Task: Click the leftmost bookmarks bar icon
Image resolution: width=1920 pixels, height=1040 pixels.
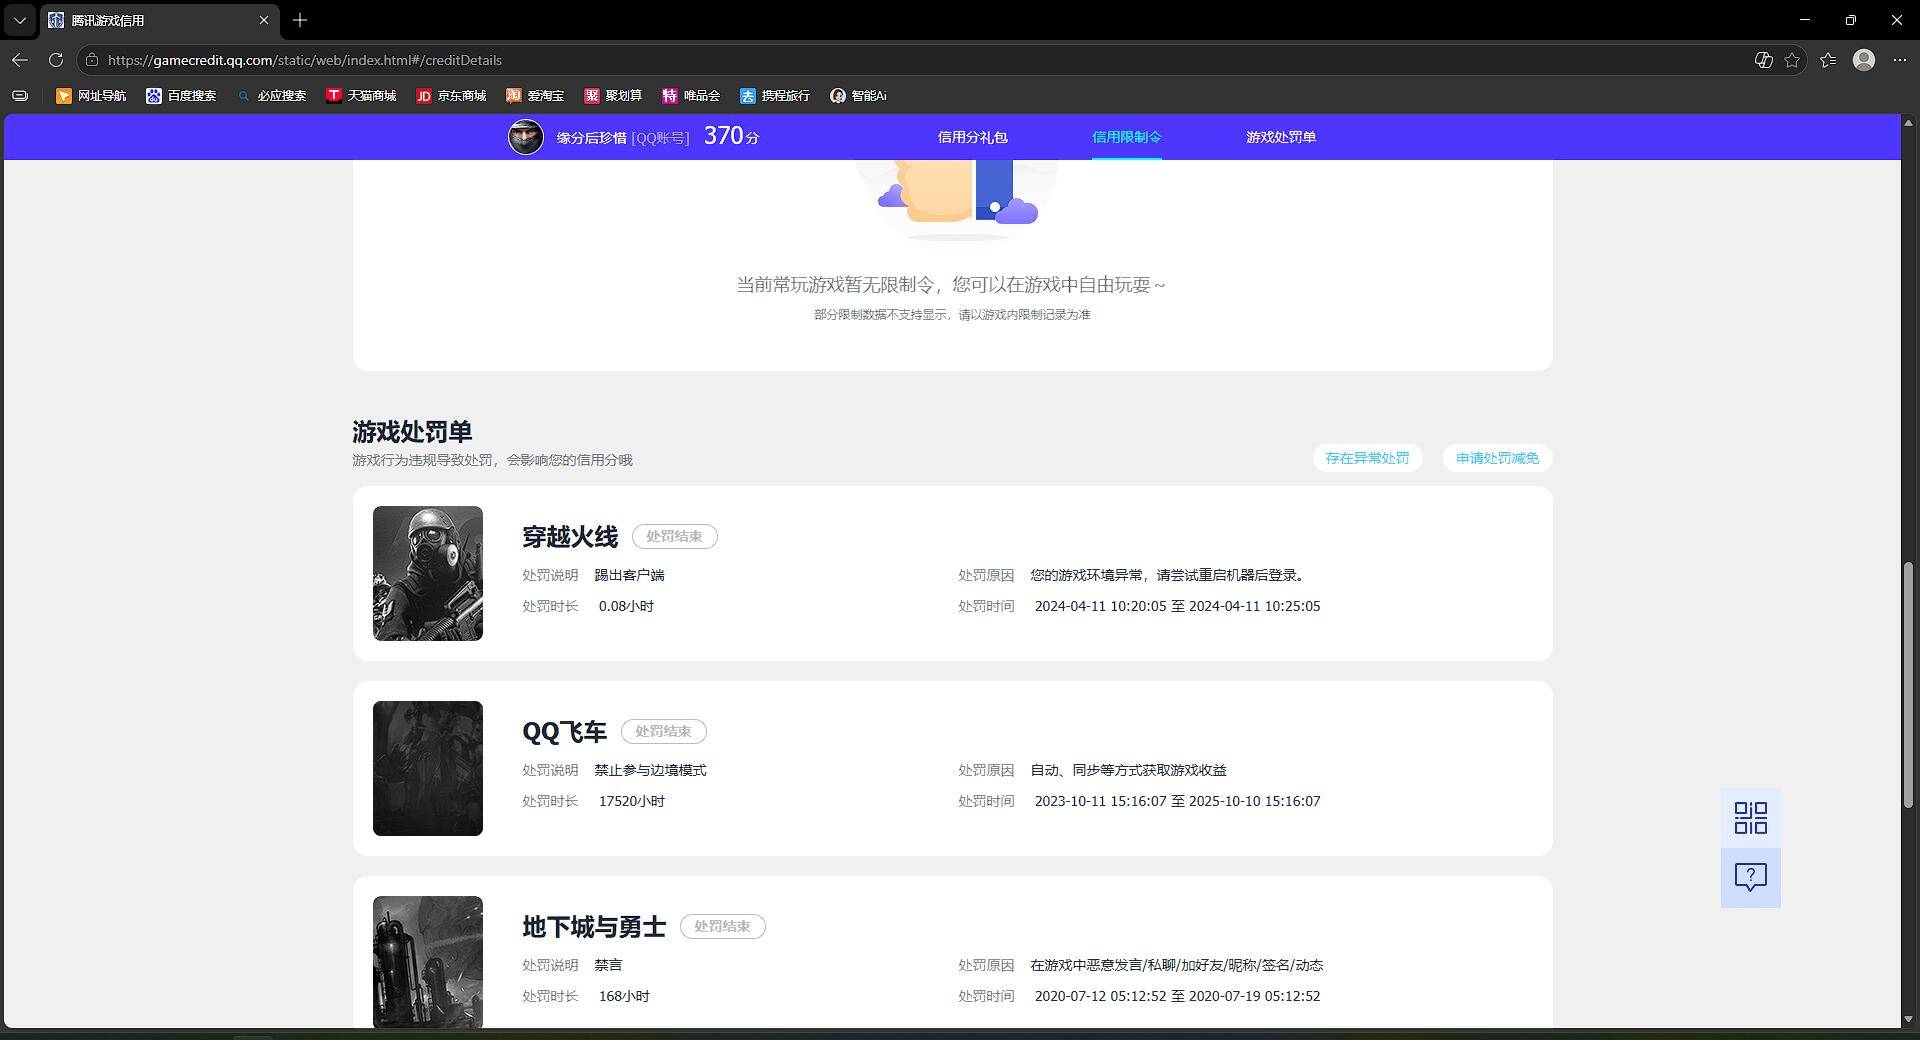Action: [20, 96]
